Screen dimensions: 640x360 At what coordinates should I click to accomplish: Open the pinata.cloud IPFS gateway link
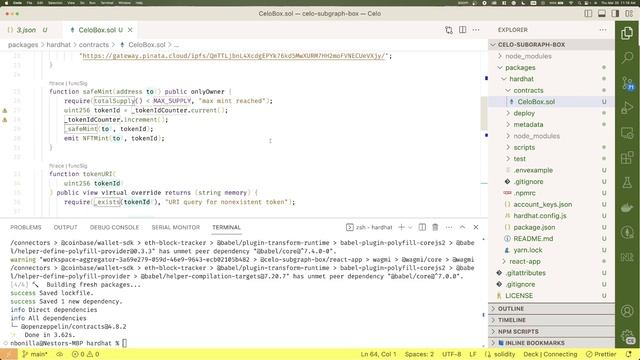coord(234,56)
